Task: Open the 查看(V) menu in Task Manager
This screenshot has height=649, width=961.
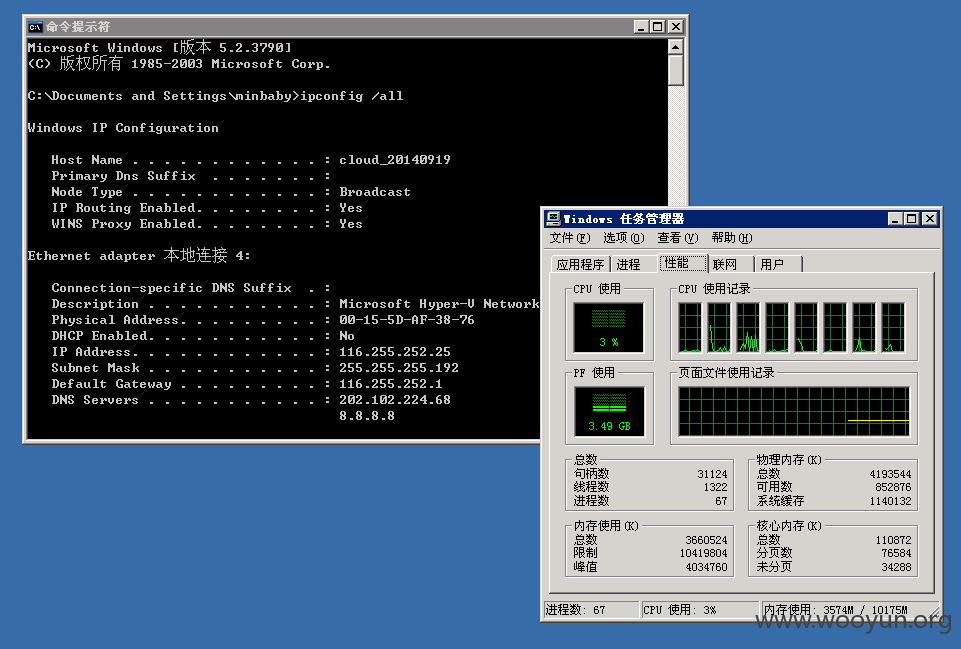Action: [x=677, y=238]
